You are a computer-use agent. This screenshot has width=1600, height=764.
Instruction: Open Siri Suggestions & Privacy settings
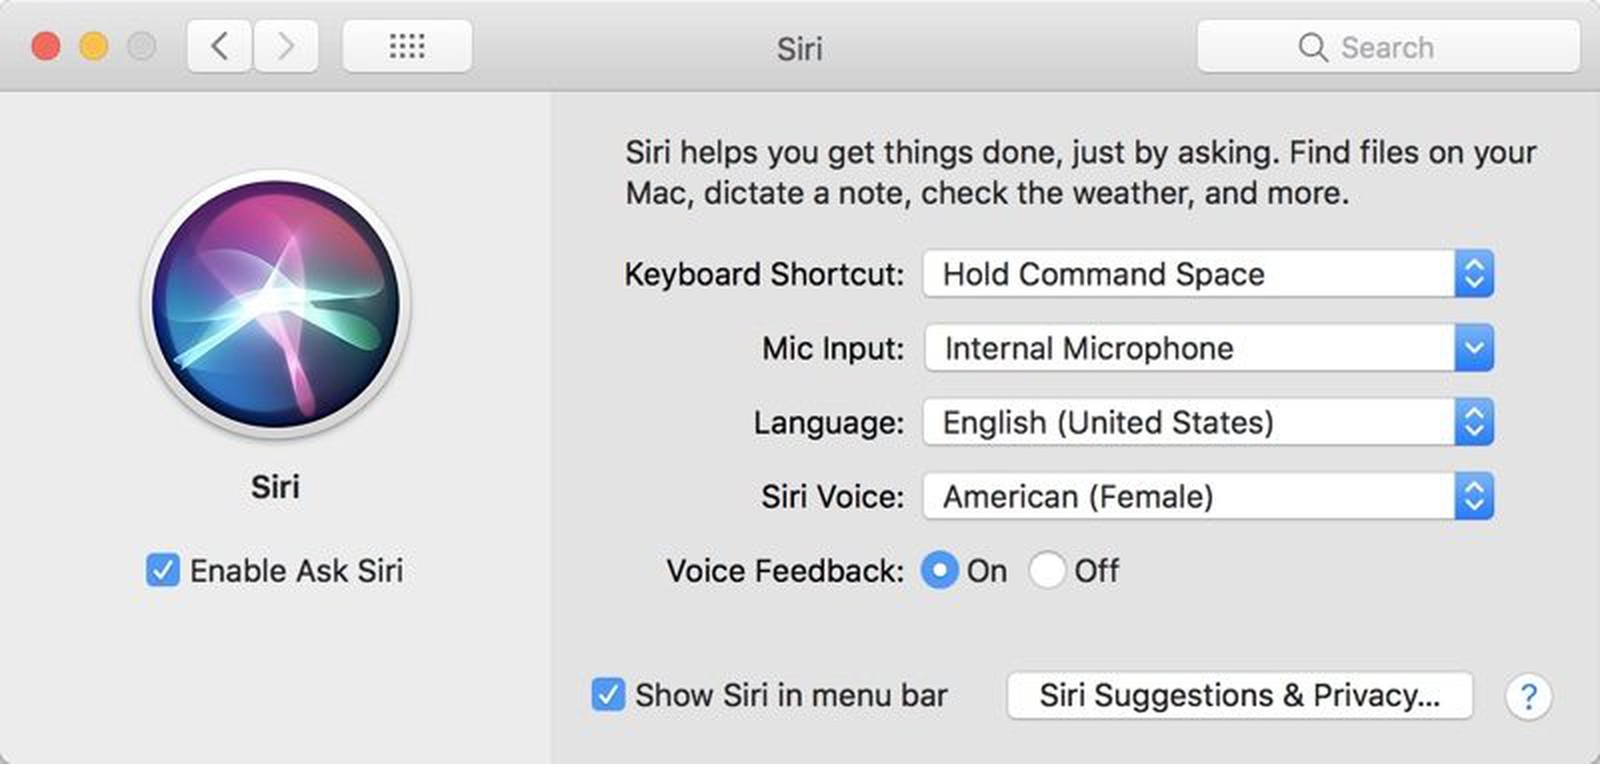coord(1239,695)
